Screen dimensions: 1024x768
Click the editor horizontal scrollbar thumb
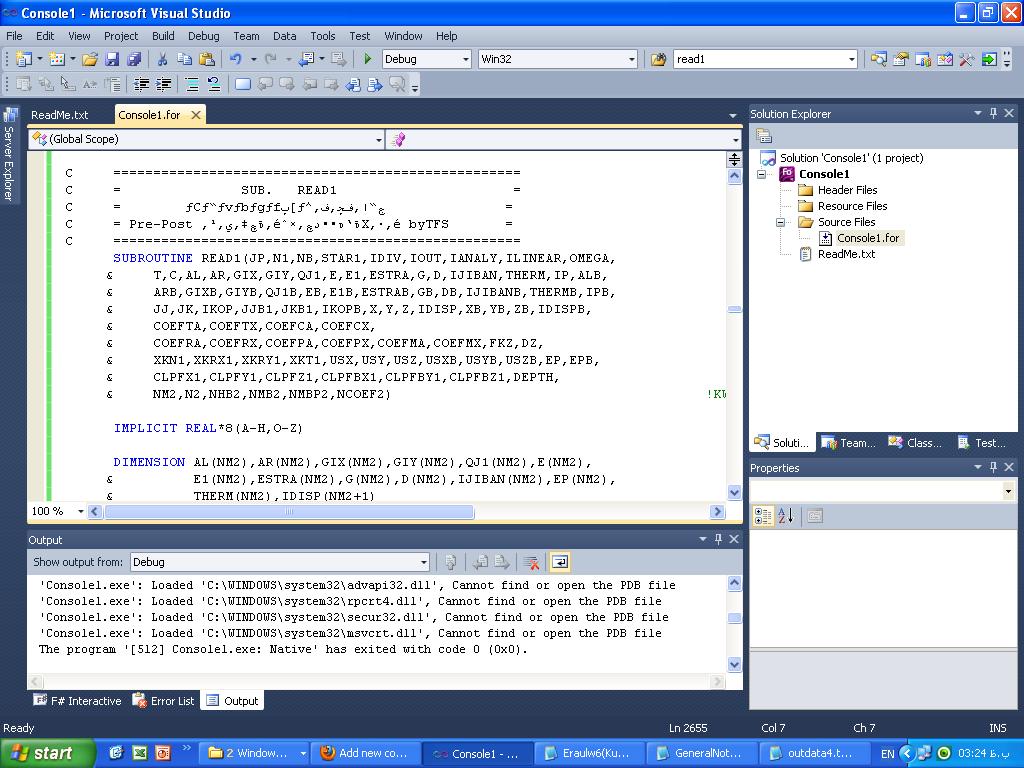coord(288,512)
